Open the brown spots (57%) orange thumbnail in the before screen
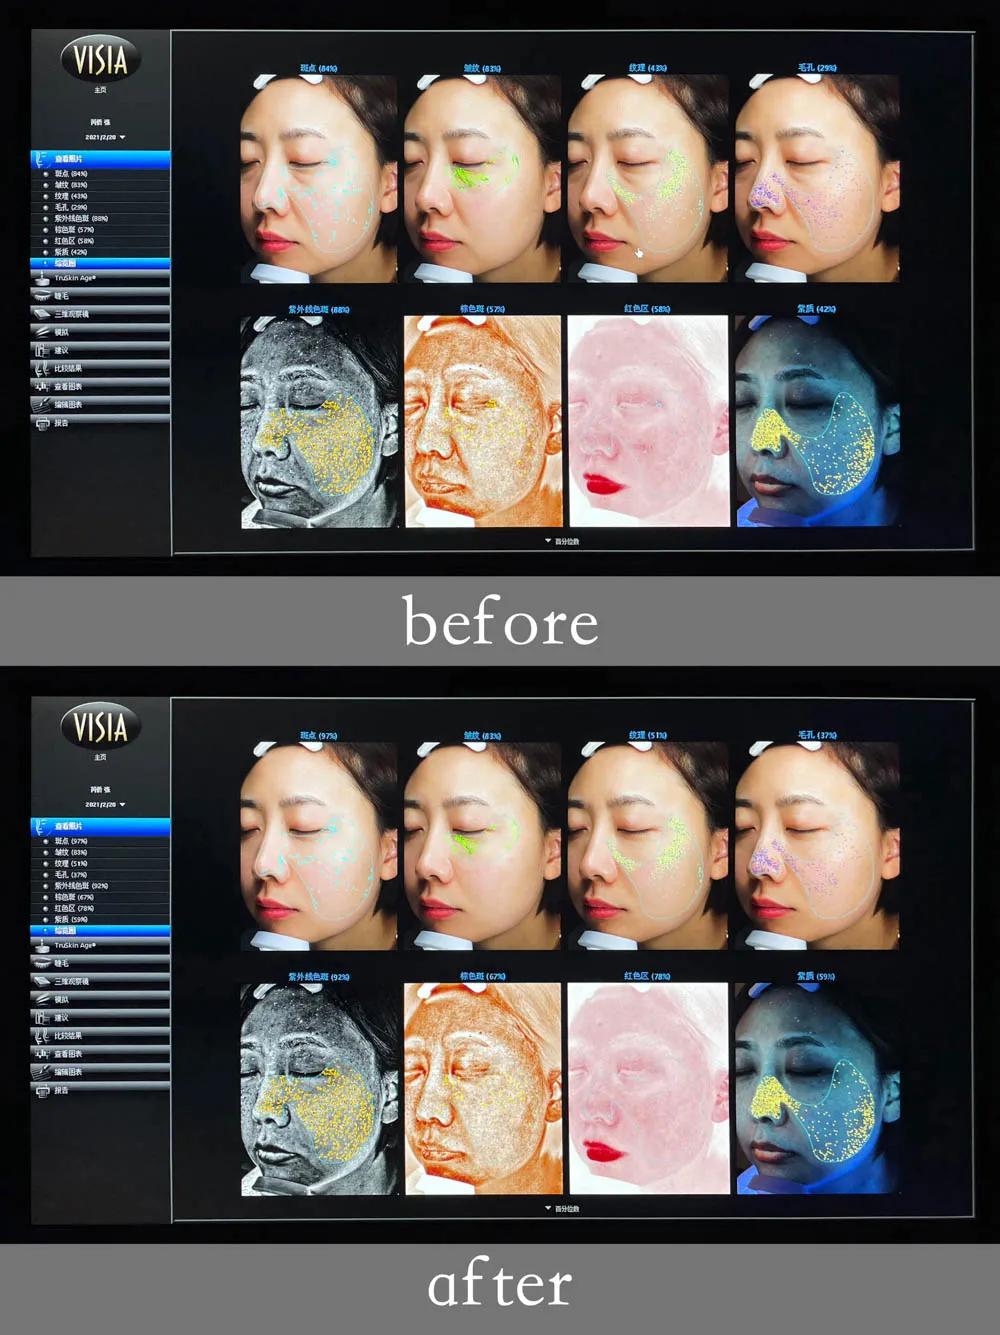Image resolution: width=1000 pixels, height=1335 pixels. click(x=483, y=421)
